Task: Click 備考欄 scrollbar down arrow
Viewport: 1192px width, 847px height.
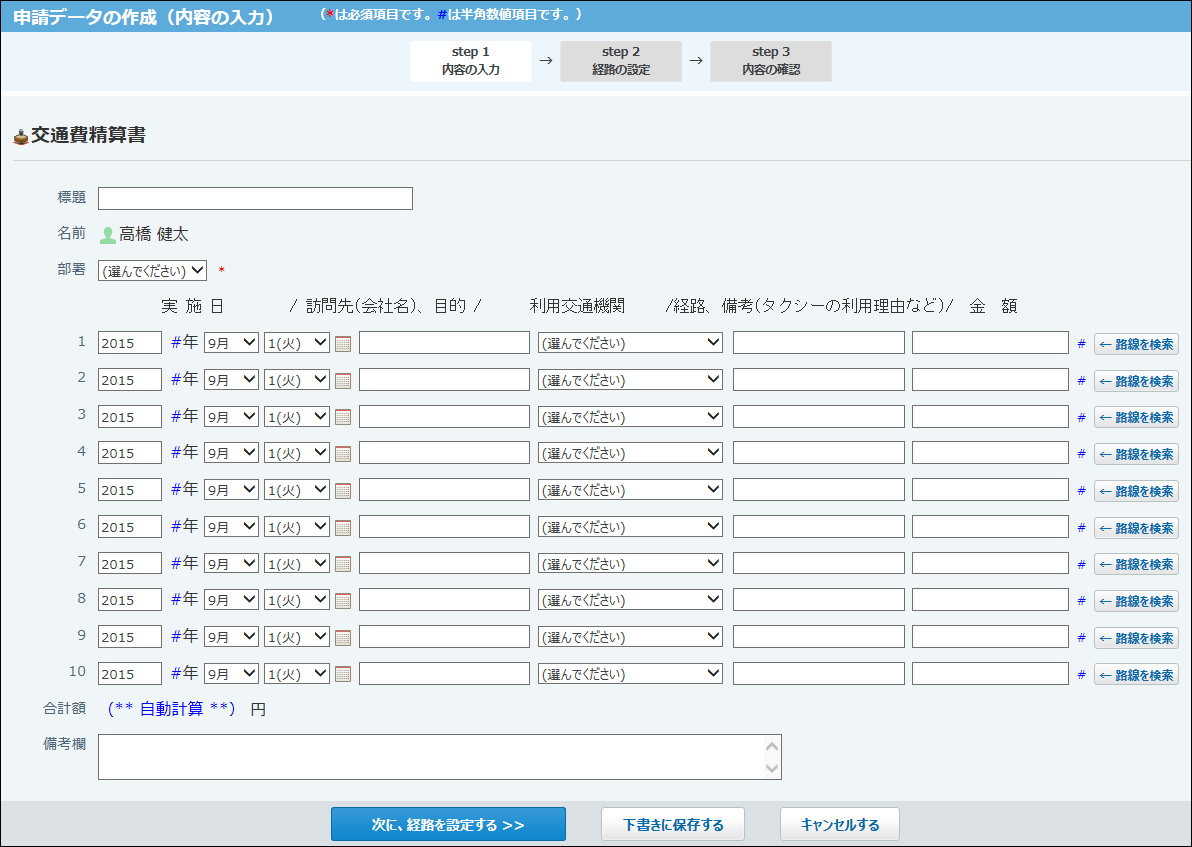Action: (772, 768)
